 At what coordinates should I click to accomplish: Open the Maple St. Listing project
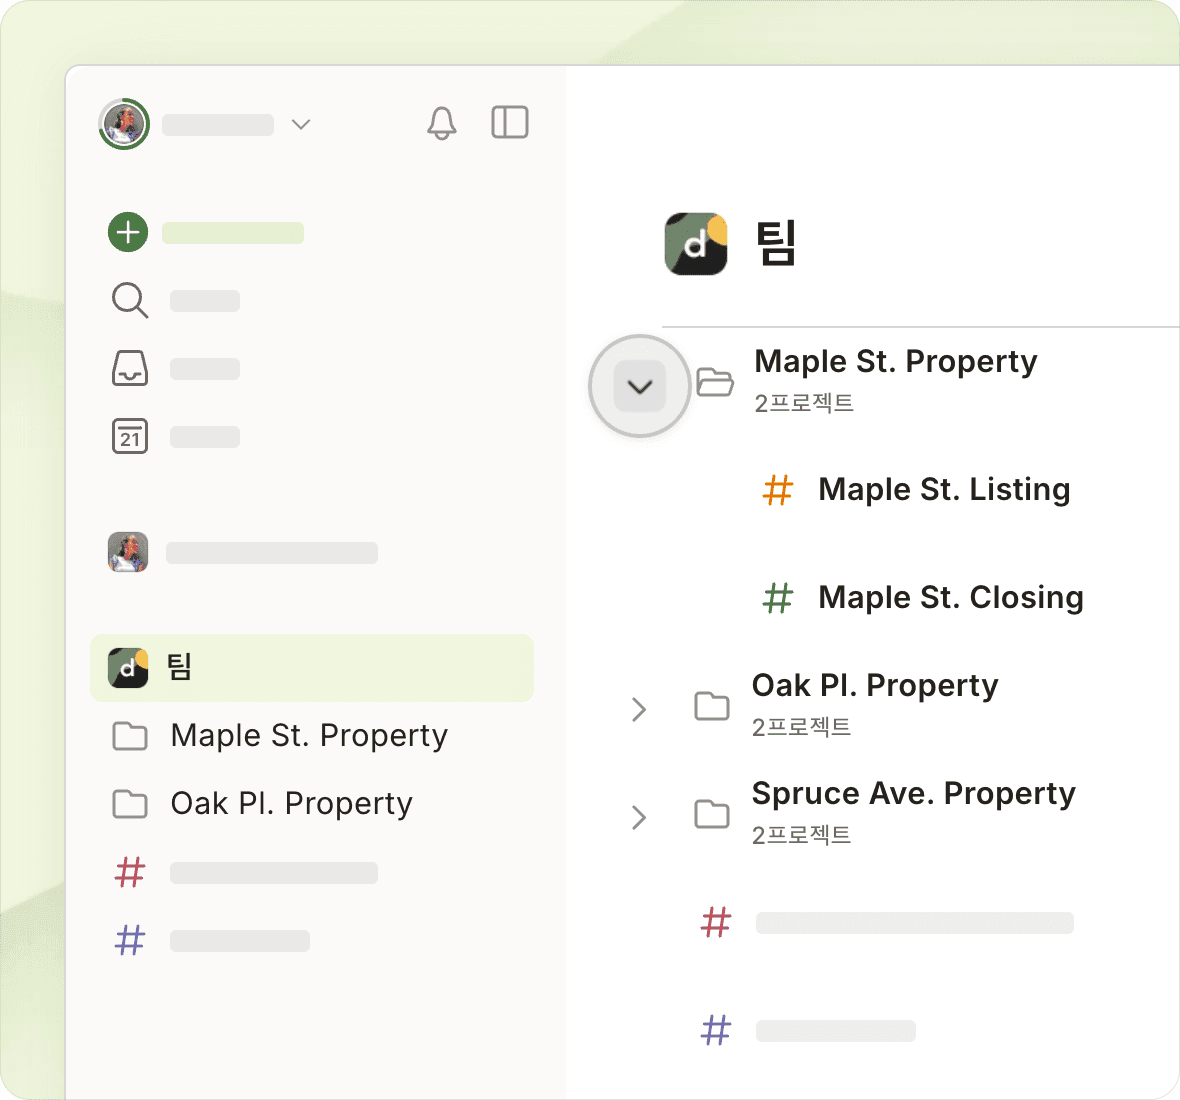point(943,489)
